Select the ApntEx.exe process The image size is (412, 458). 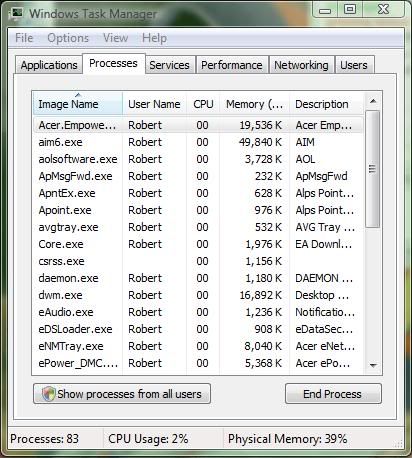point(198,193)
